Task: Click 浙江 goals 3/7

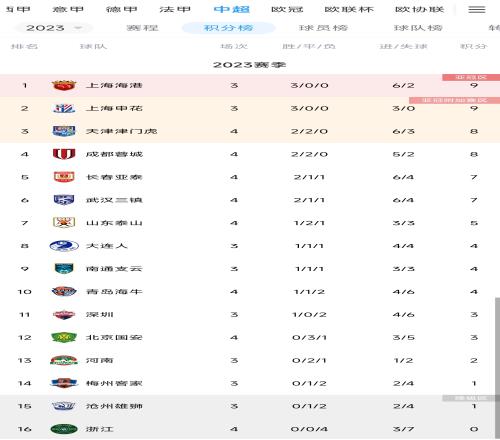Action: [403, 429]
